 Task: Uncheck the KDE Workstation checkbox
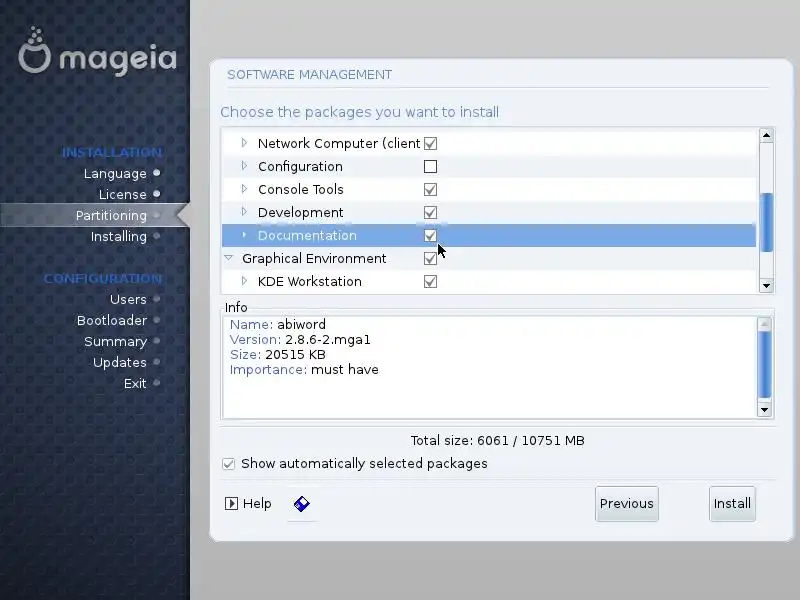click(430, 282)
